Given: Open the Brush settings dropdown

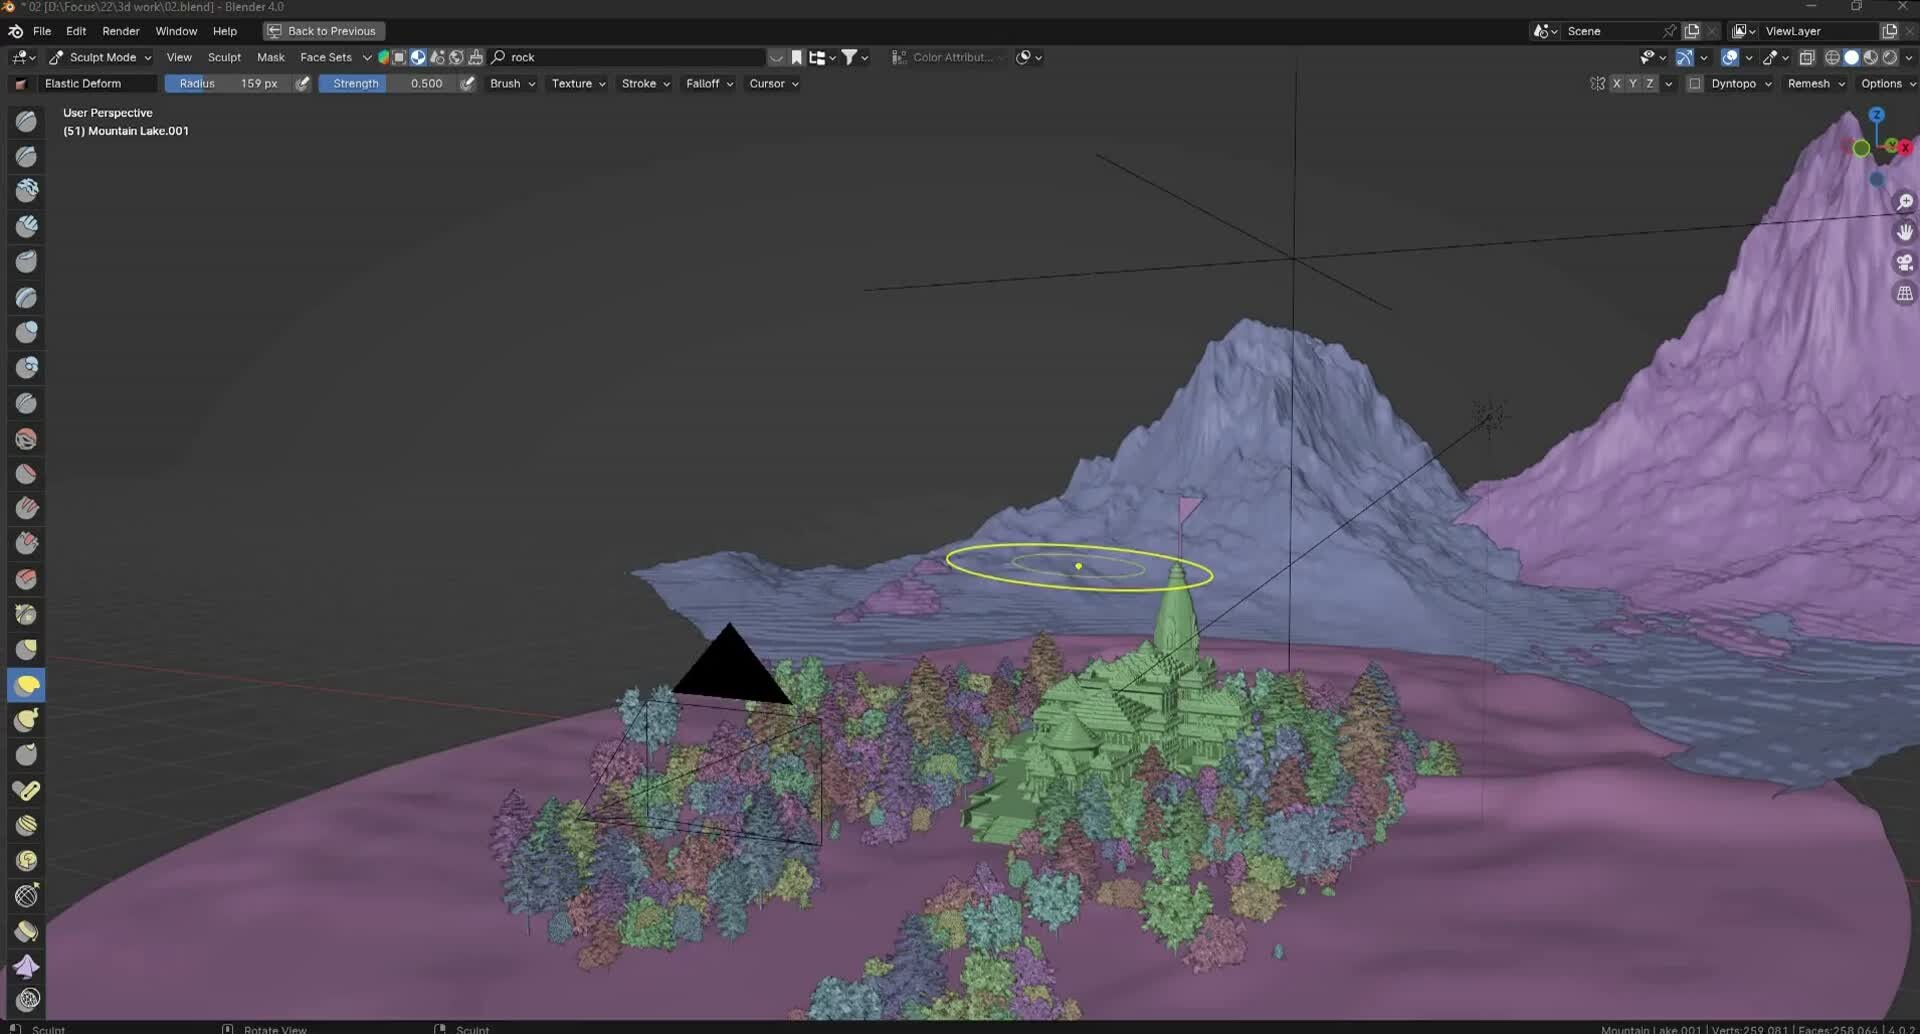Looking at the screenshot, I should [512, 84].
